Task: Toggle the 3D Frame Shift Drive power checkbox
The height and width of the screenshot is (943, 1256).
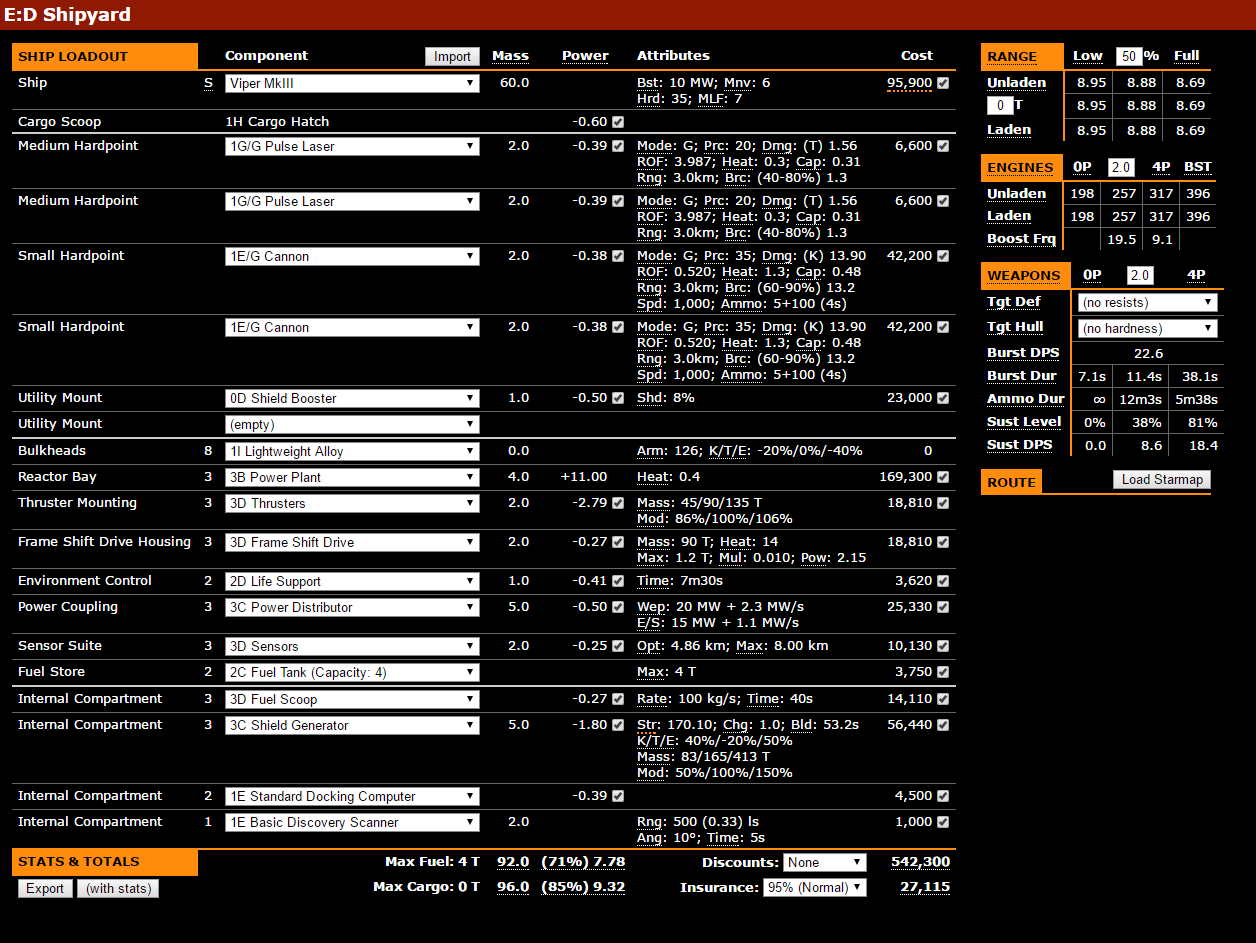Action: [618, 542]
